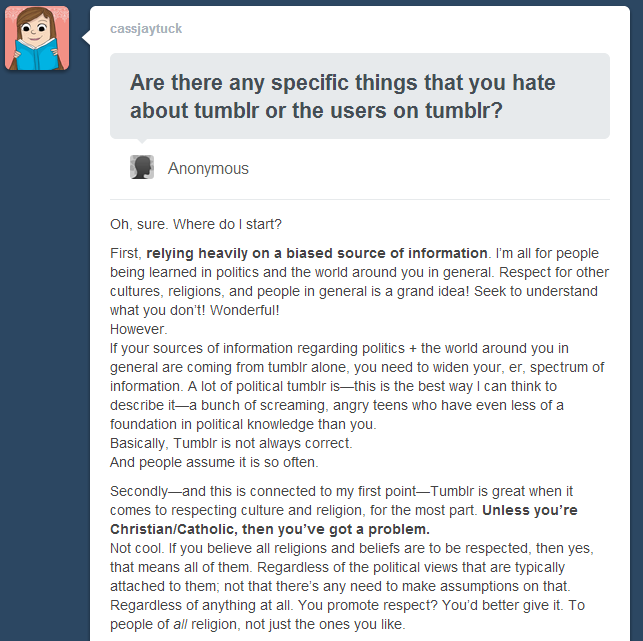
Task: Click the word 'Secondly' opening third paragraph
Action: pos(139,491)
